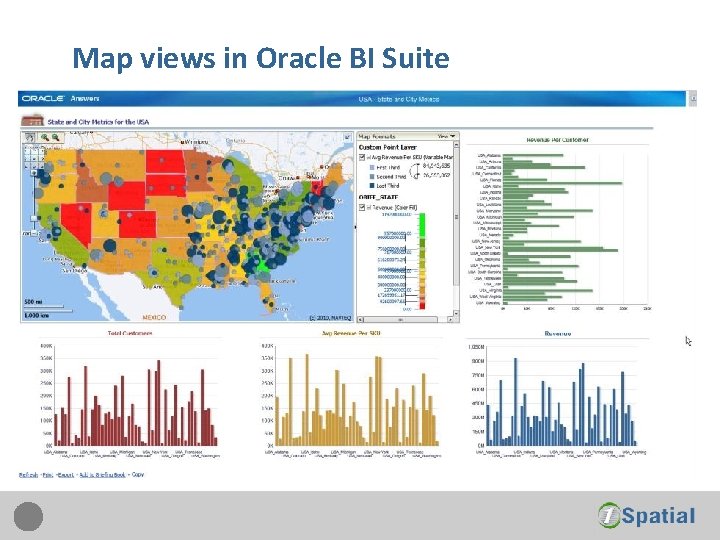Click the Map Formats horizontal scrollbar

click(x=405, y=319)
